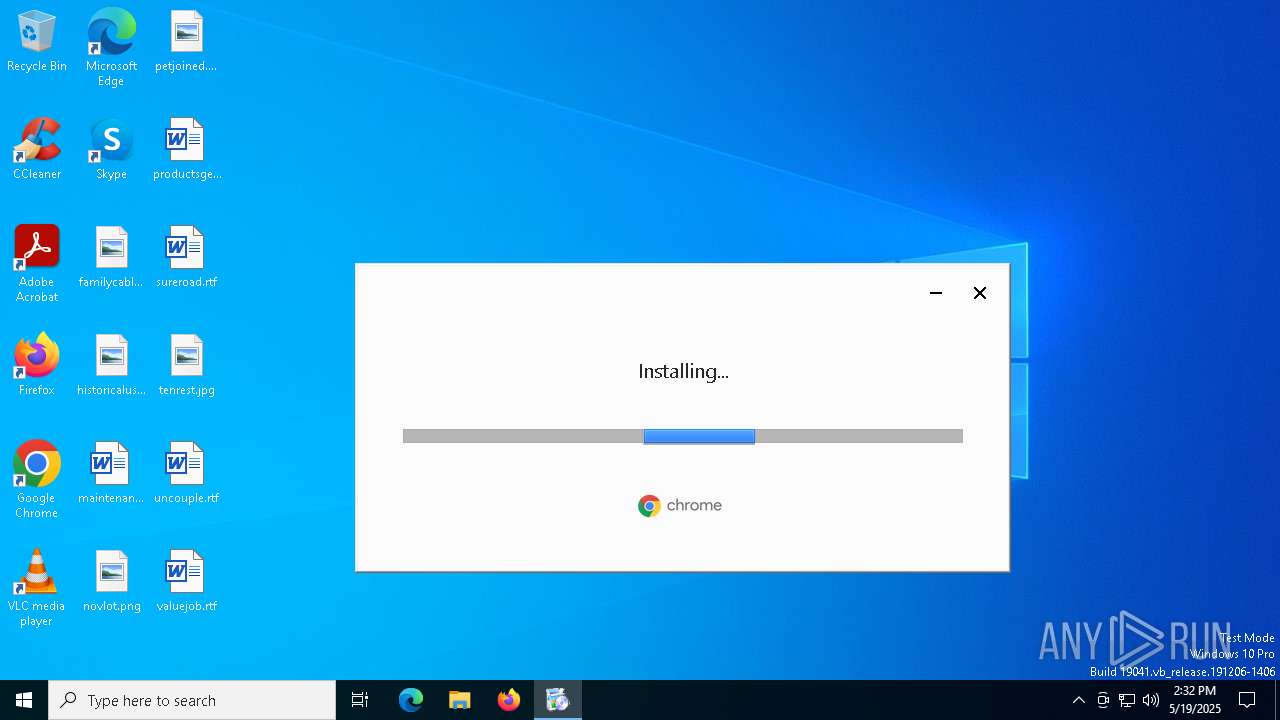1280x720 pixels.
Task: Launch Edge from the taskbar
Action: point(411,700)
